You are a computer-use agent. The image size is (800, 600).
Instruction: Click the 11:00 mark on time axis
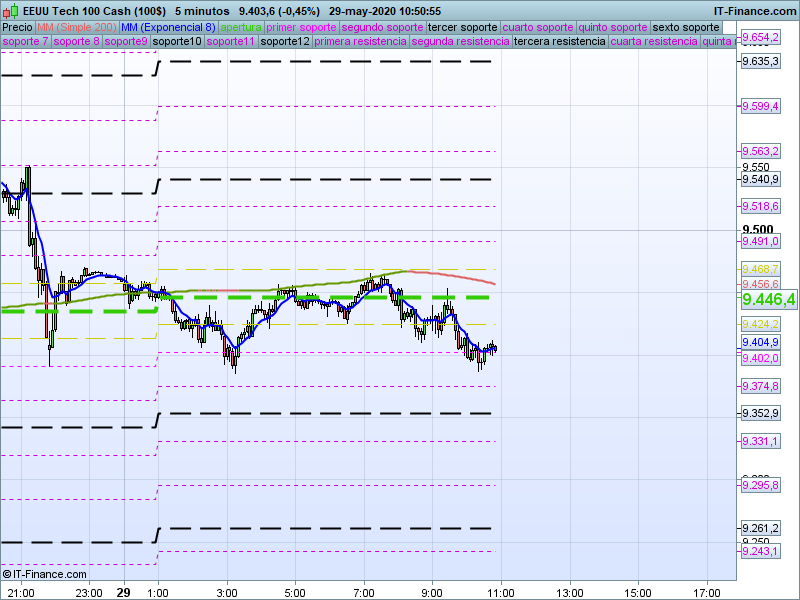[x=501, y=592]
